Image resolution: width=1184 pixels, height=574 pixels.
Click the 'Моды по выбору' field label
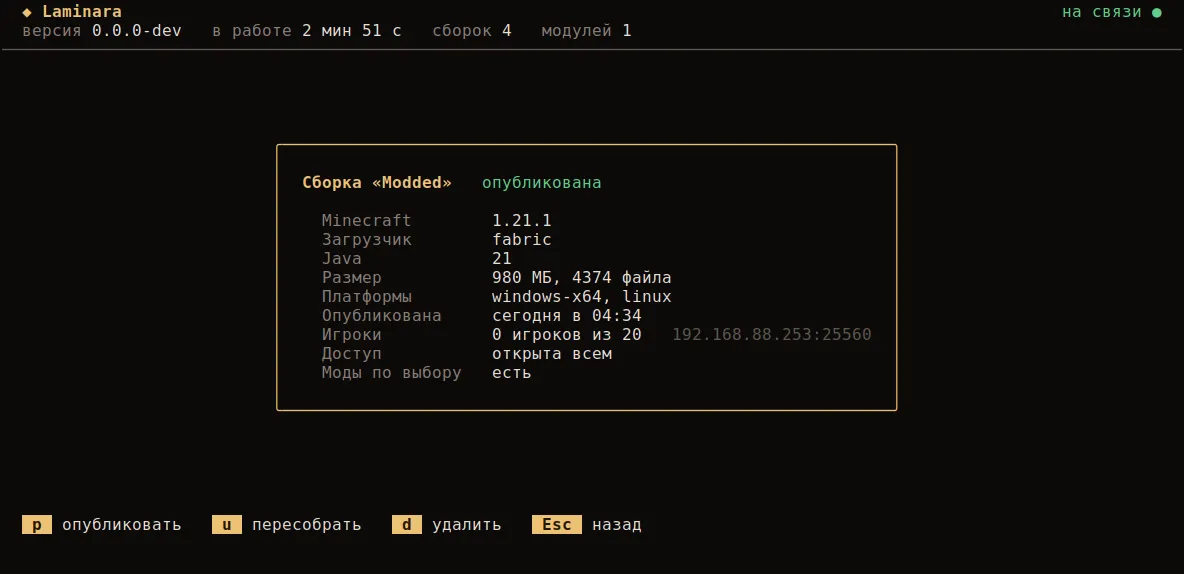(x=391, y=373)
